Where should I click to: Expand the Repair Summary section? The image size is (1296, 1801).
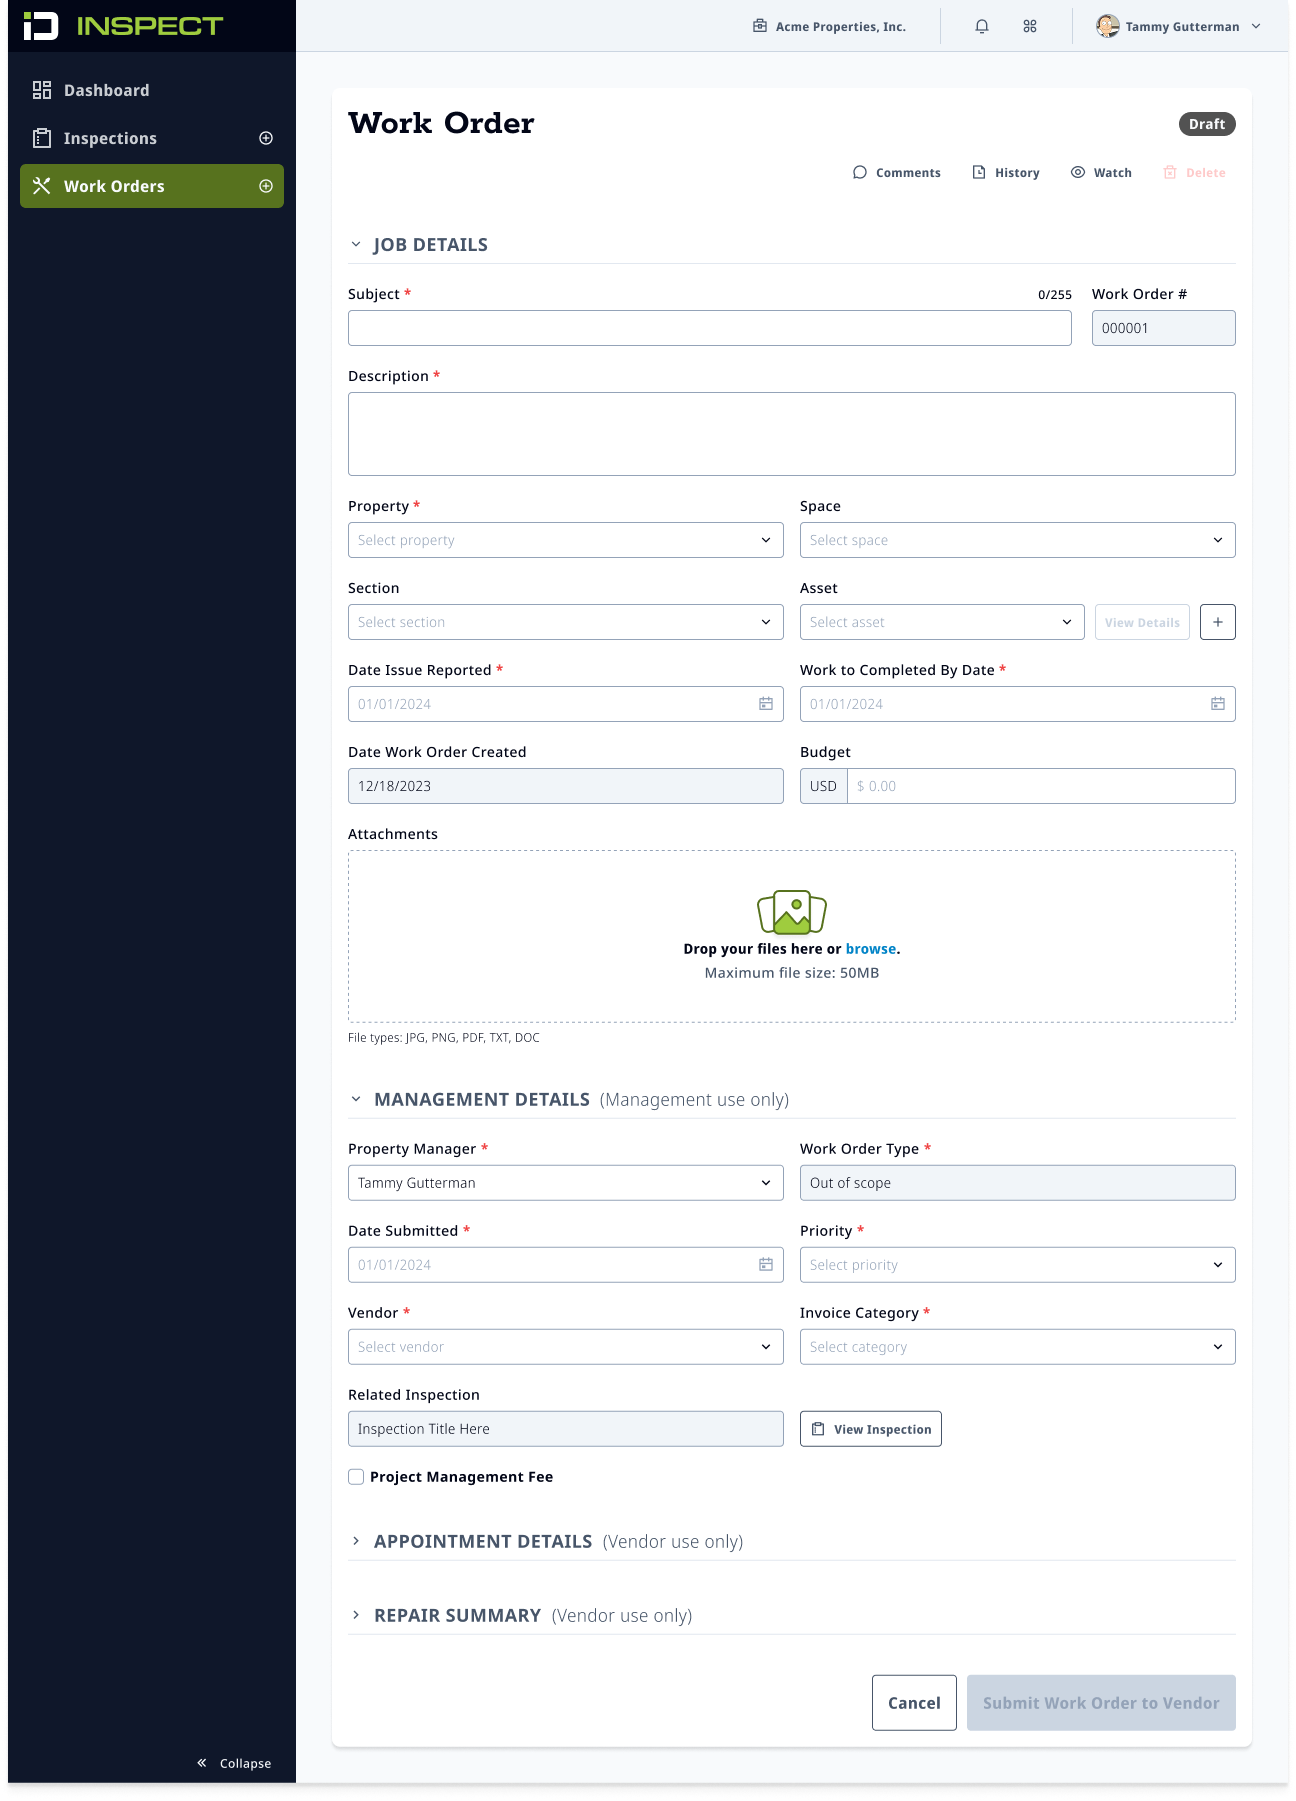(356, 1615)
